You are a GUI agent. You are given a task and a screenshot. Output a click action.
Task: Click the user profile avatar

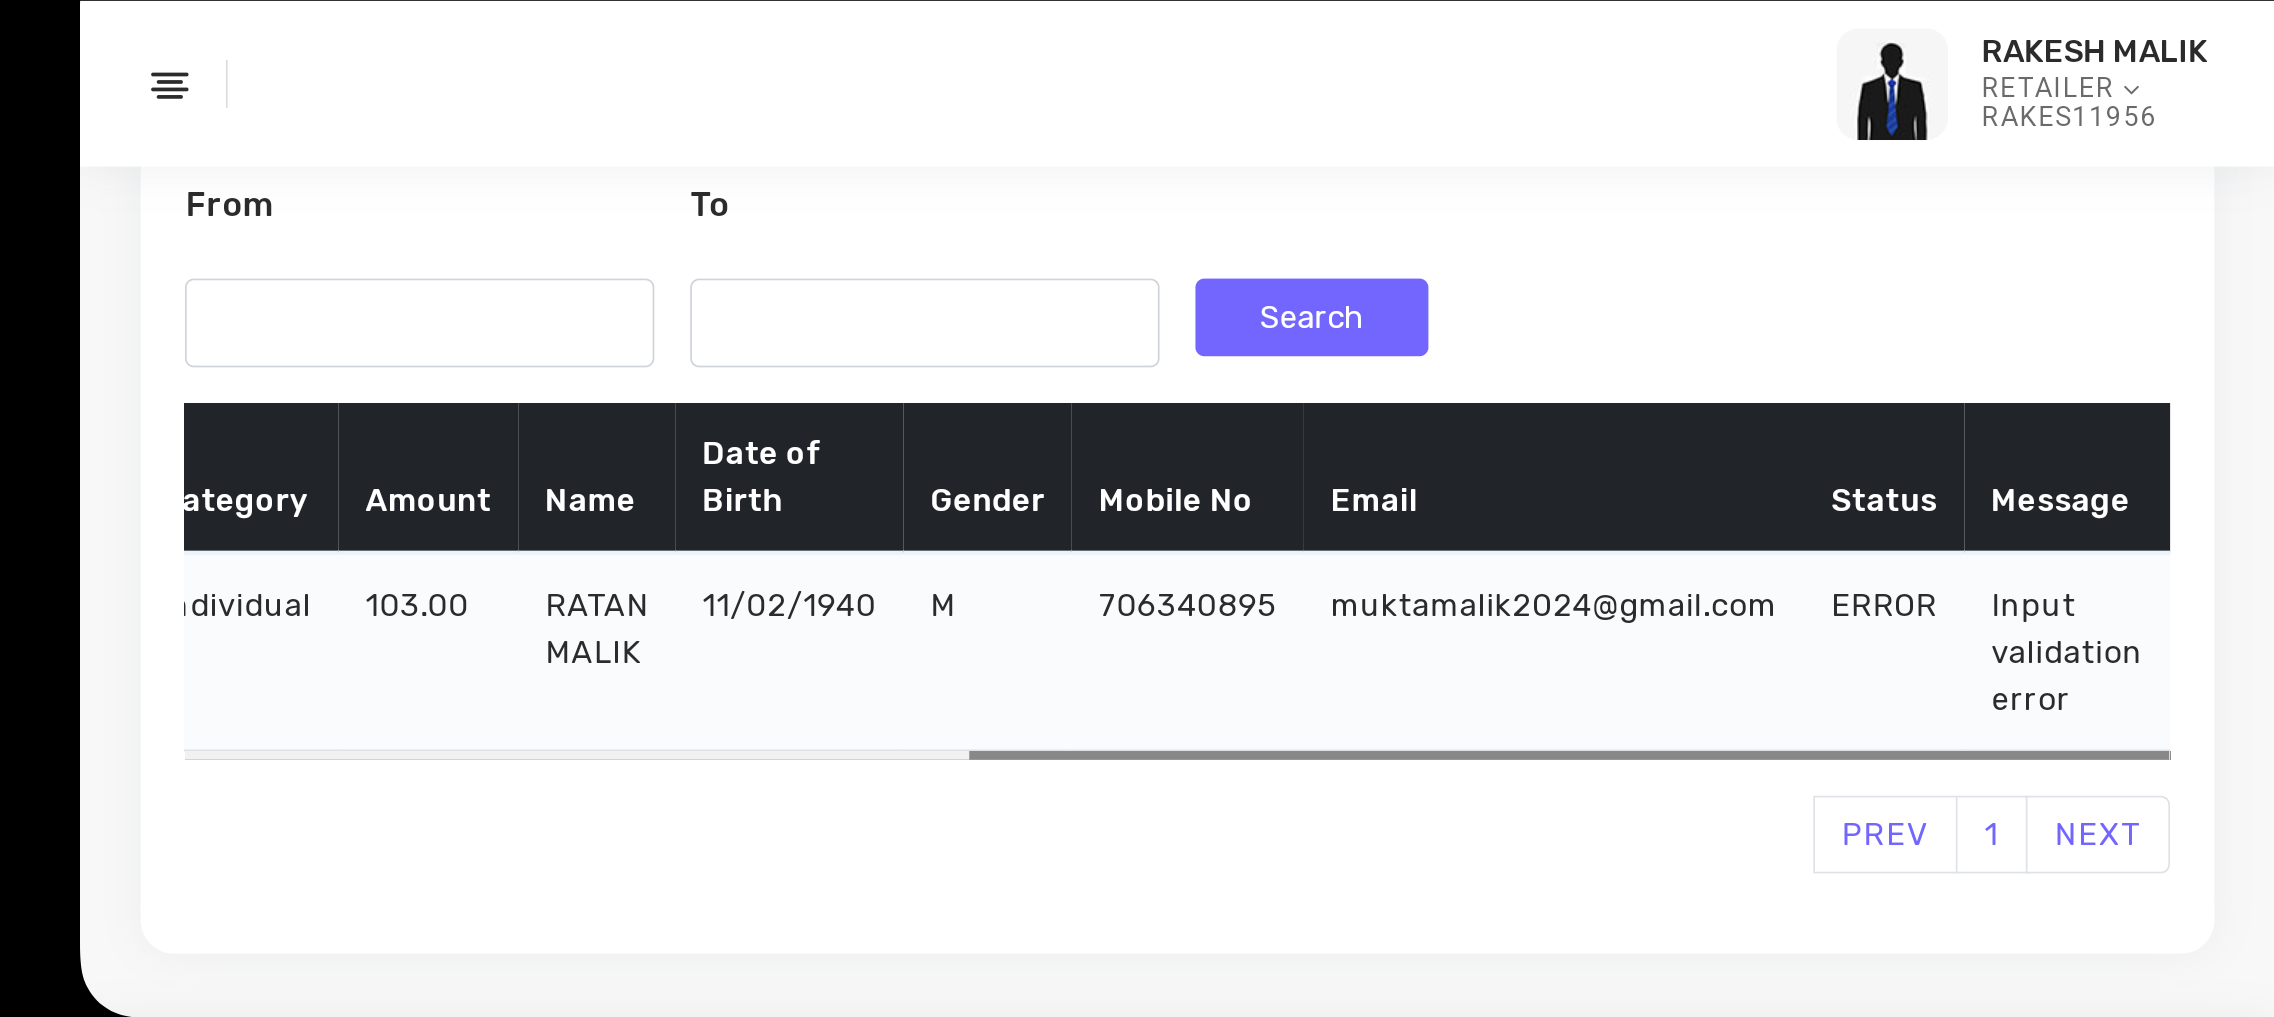click(1891, 85)
